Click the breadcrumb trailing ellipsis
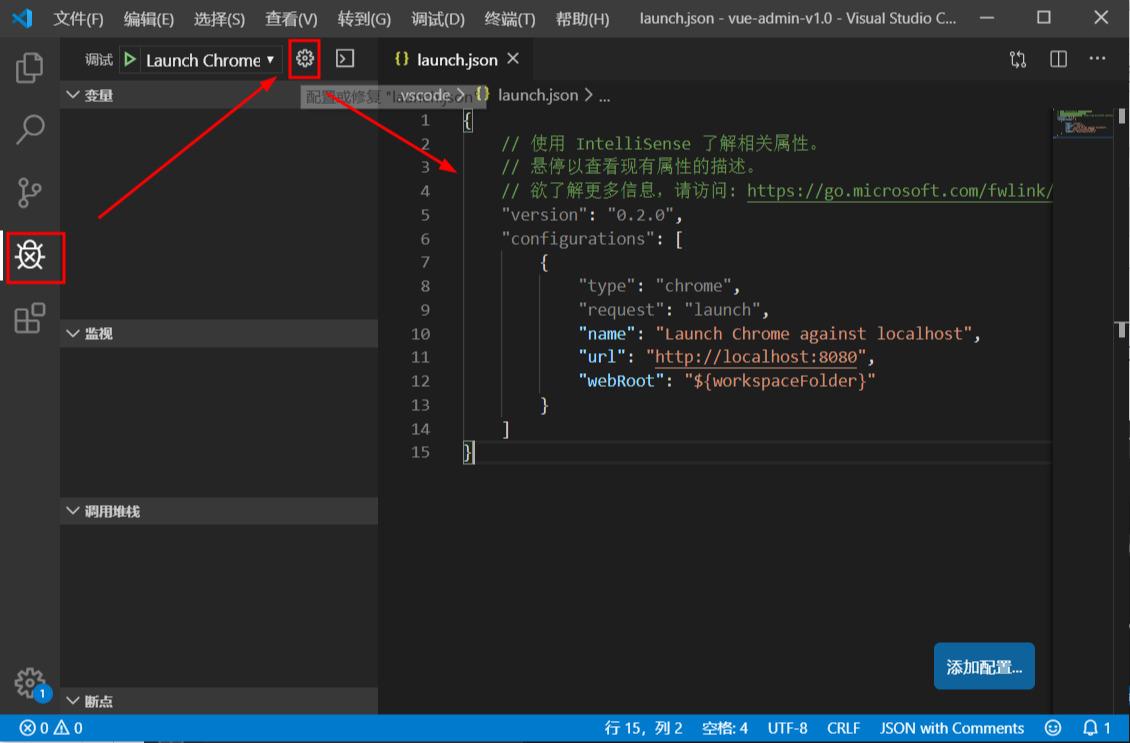The width and height of the screenshot is (1130, 743). 604,96
